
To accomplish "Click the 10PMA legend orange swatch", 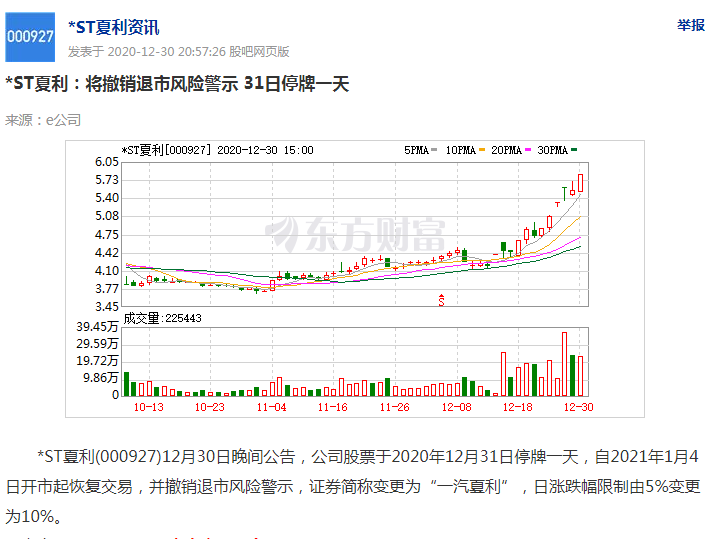I will [x=481, y=150].
